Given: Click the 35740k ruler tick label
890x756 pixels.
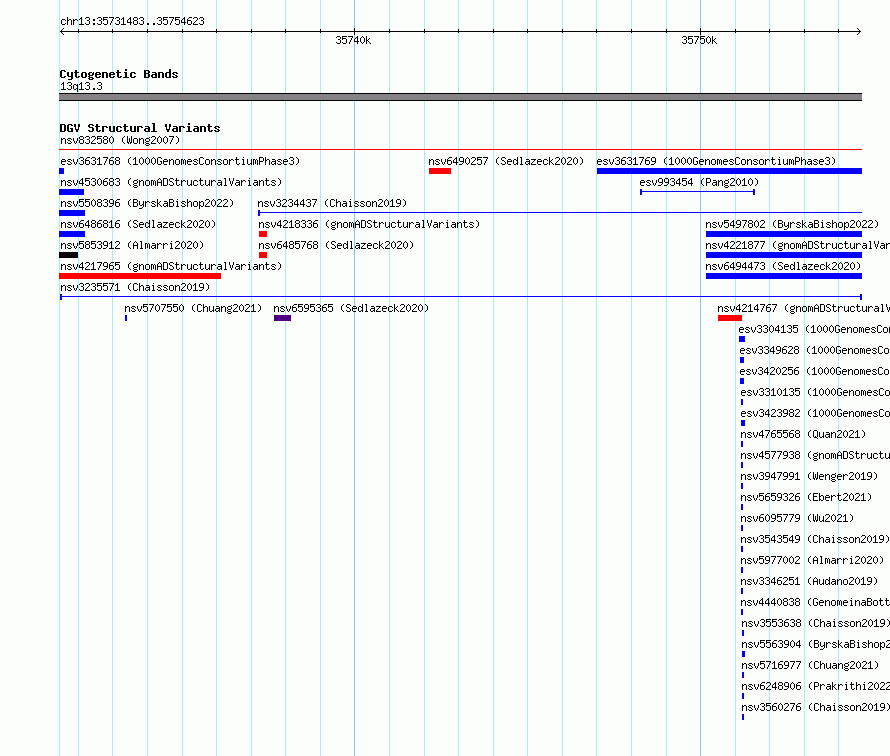Looking at the screenshot, I should tap(353, 40).
